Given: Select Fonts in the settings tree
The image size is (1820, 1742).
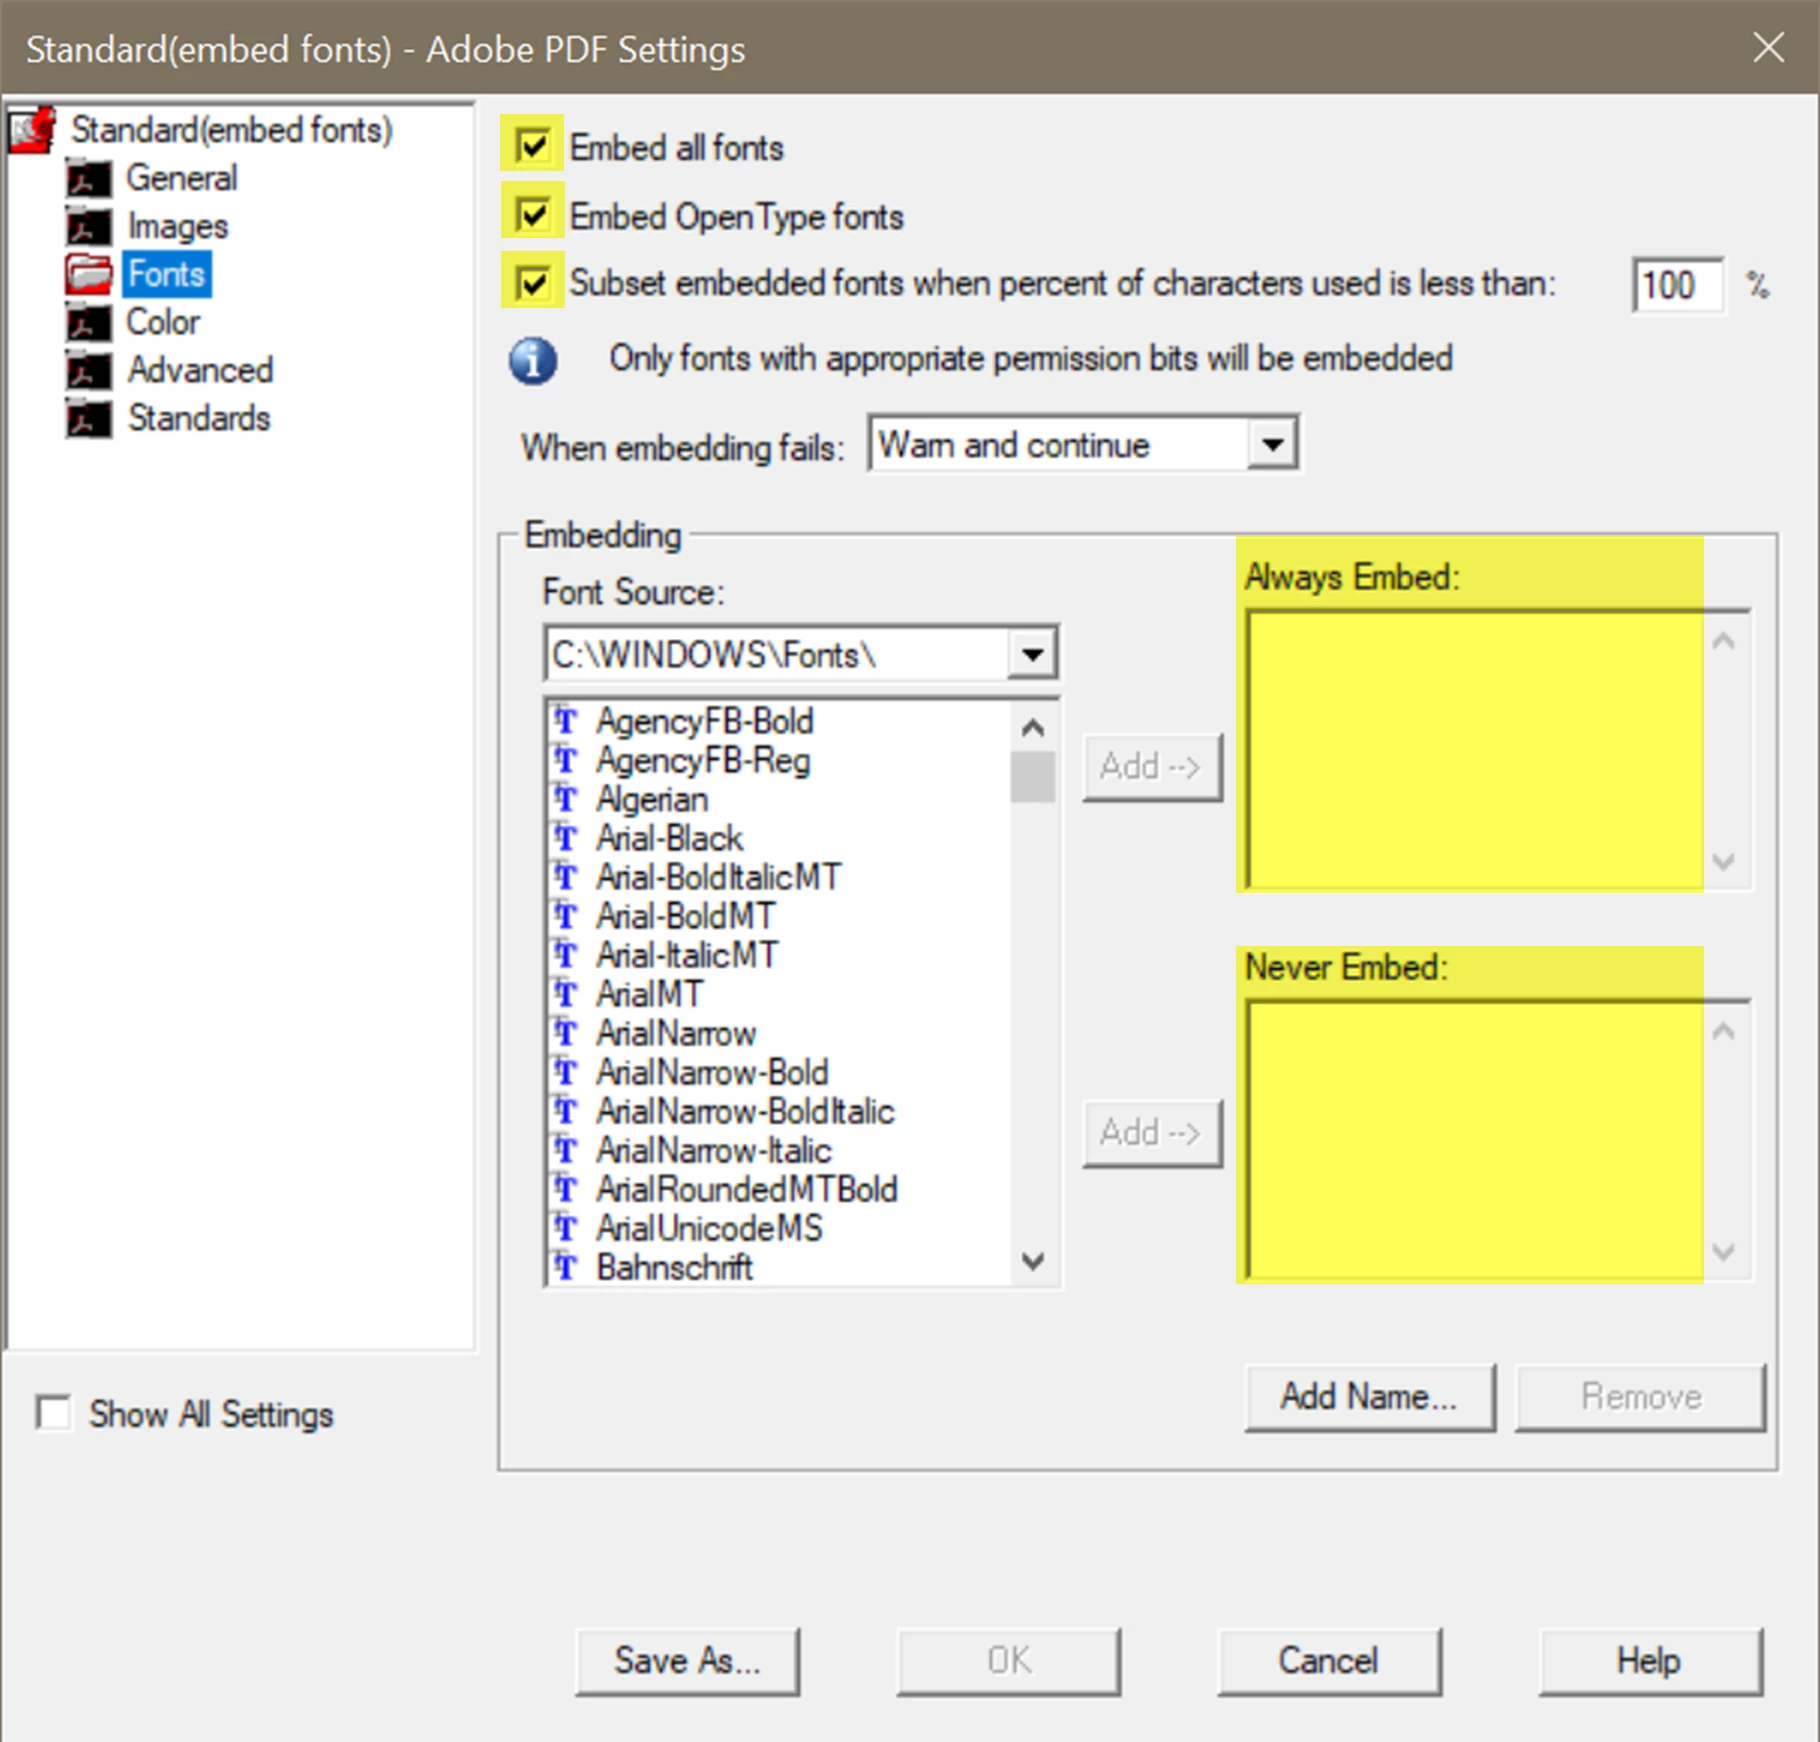Looking at the screenshot, I should coord(167,274).
